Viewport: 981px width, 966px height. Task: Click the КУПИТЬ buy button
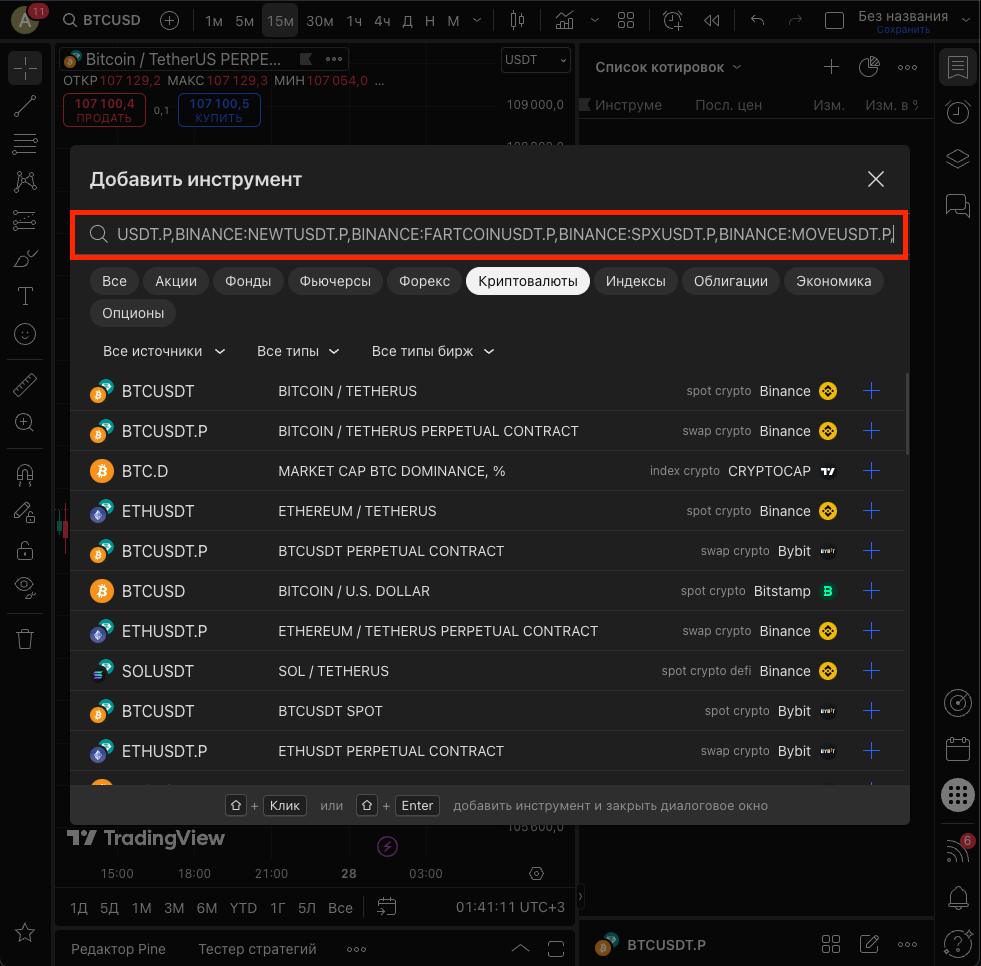click(219, 110)
